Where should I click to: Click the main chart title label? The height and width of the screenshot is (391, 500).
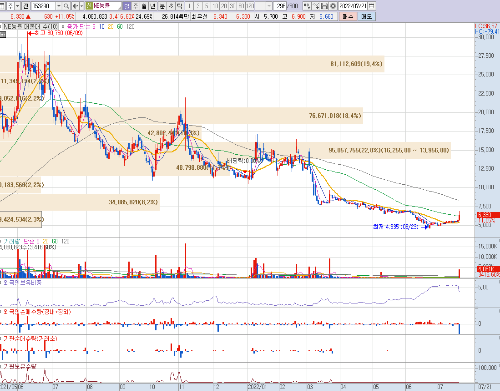tap(31, 27)
